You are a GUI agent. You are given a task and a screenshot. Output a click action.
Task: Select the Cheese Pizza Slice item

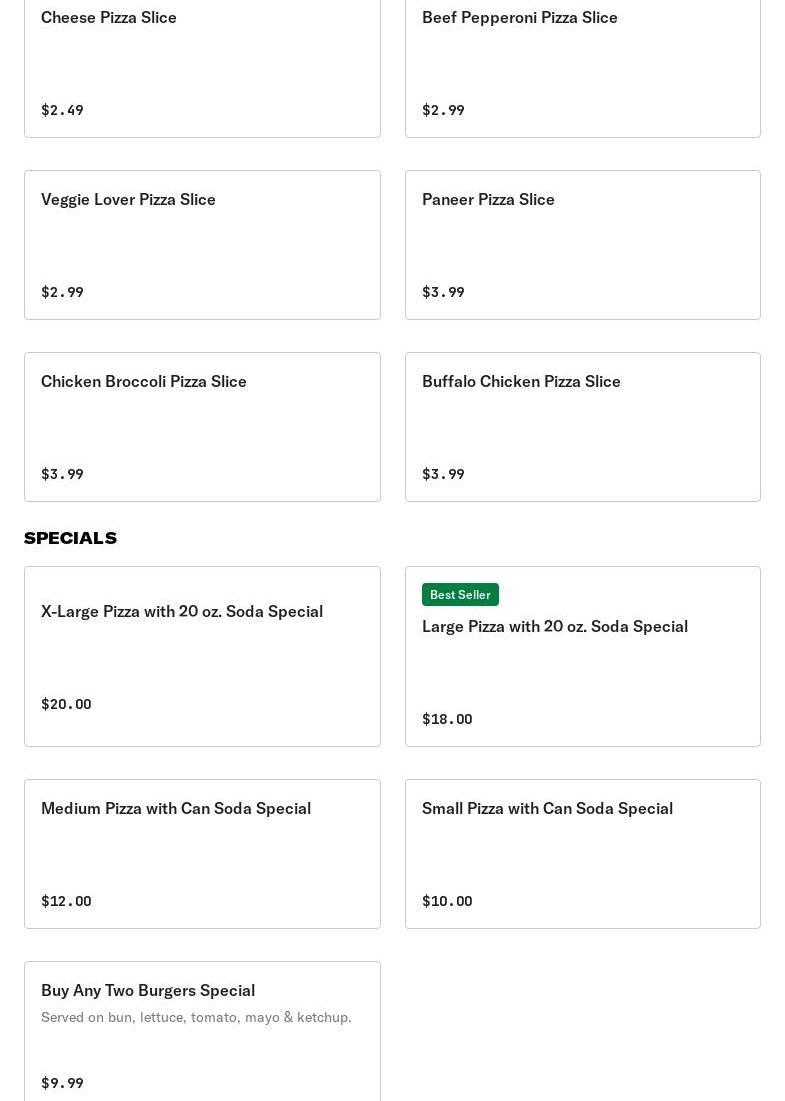pos(202,67)
